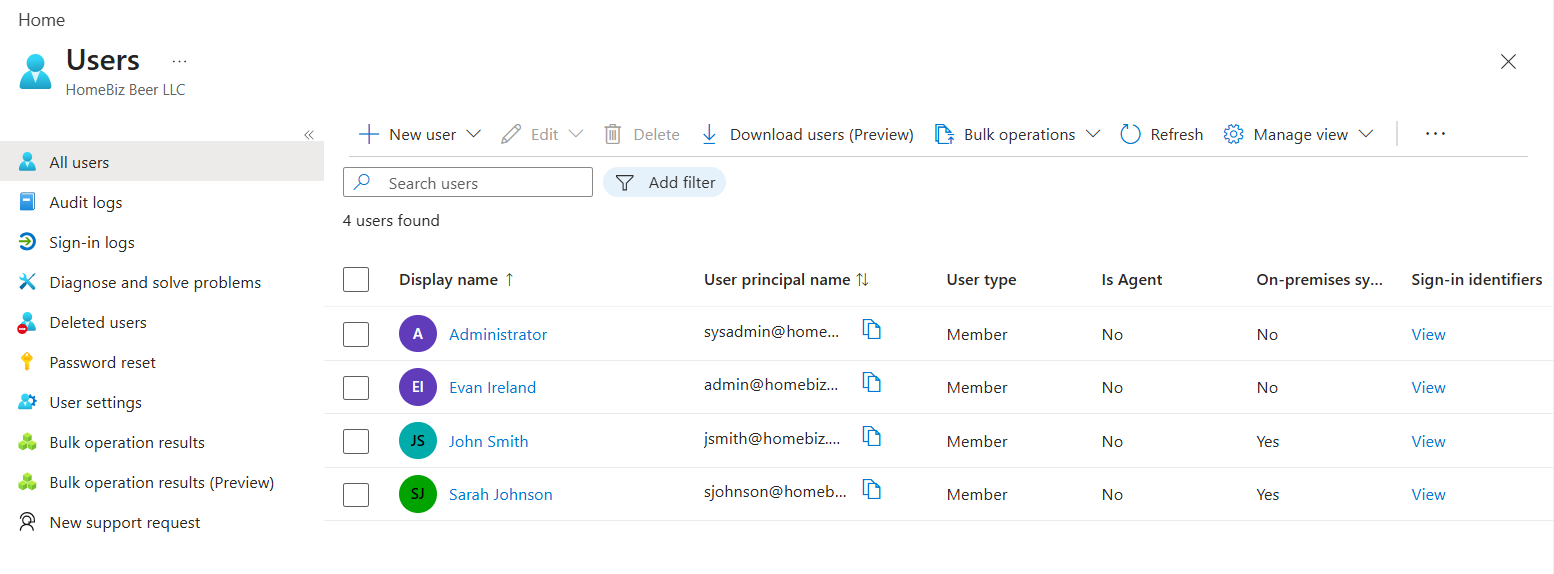Screen dimensions: 1554x574
Task: Click the Bulk operation results icon
Action: pyautogui.click(x=28, y=442)
